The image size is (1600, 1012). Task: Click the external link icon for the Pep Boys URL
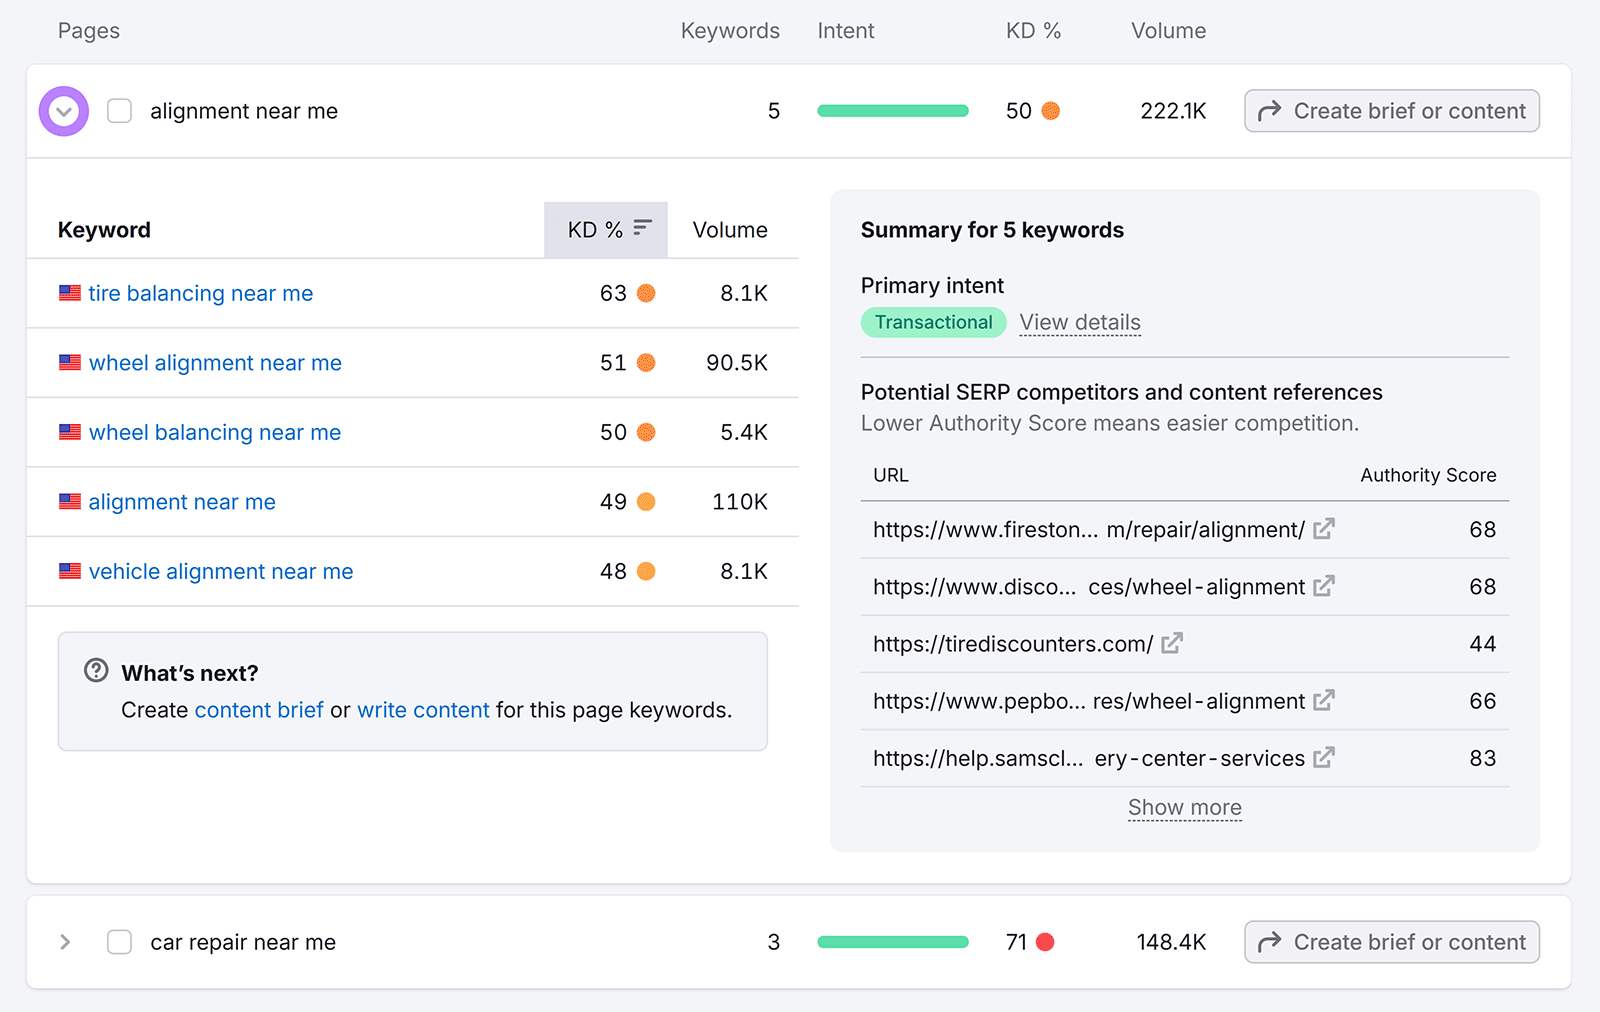click(1323, 701)
